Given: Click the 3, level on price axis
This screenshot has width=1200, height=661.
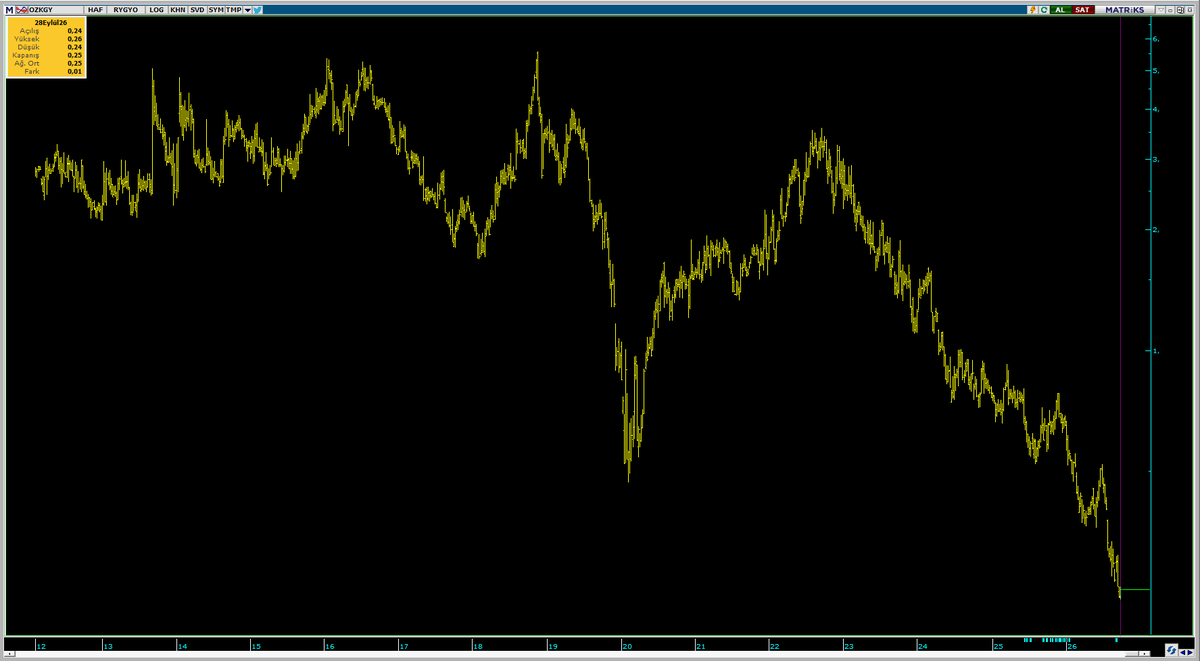Looking at the screenshot, I should [x=1155, y=159].
